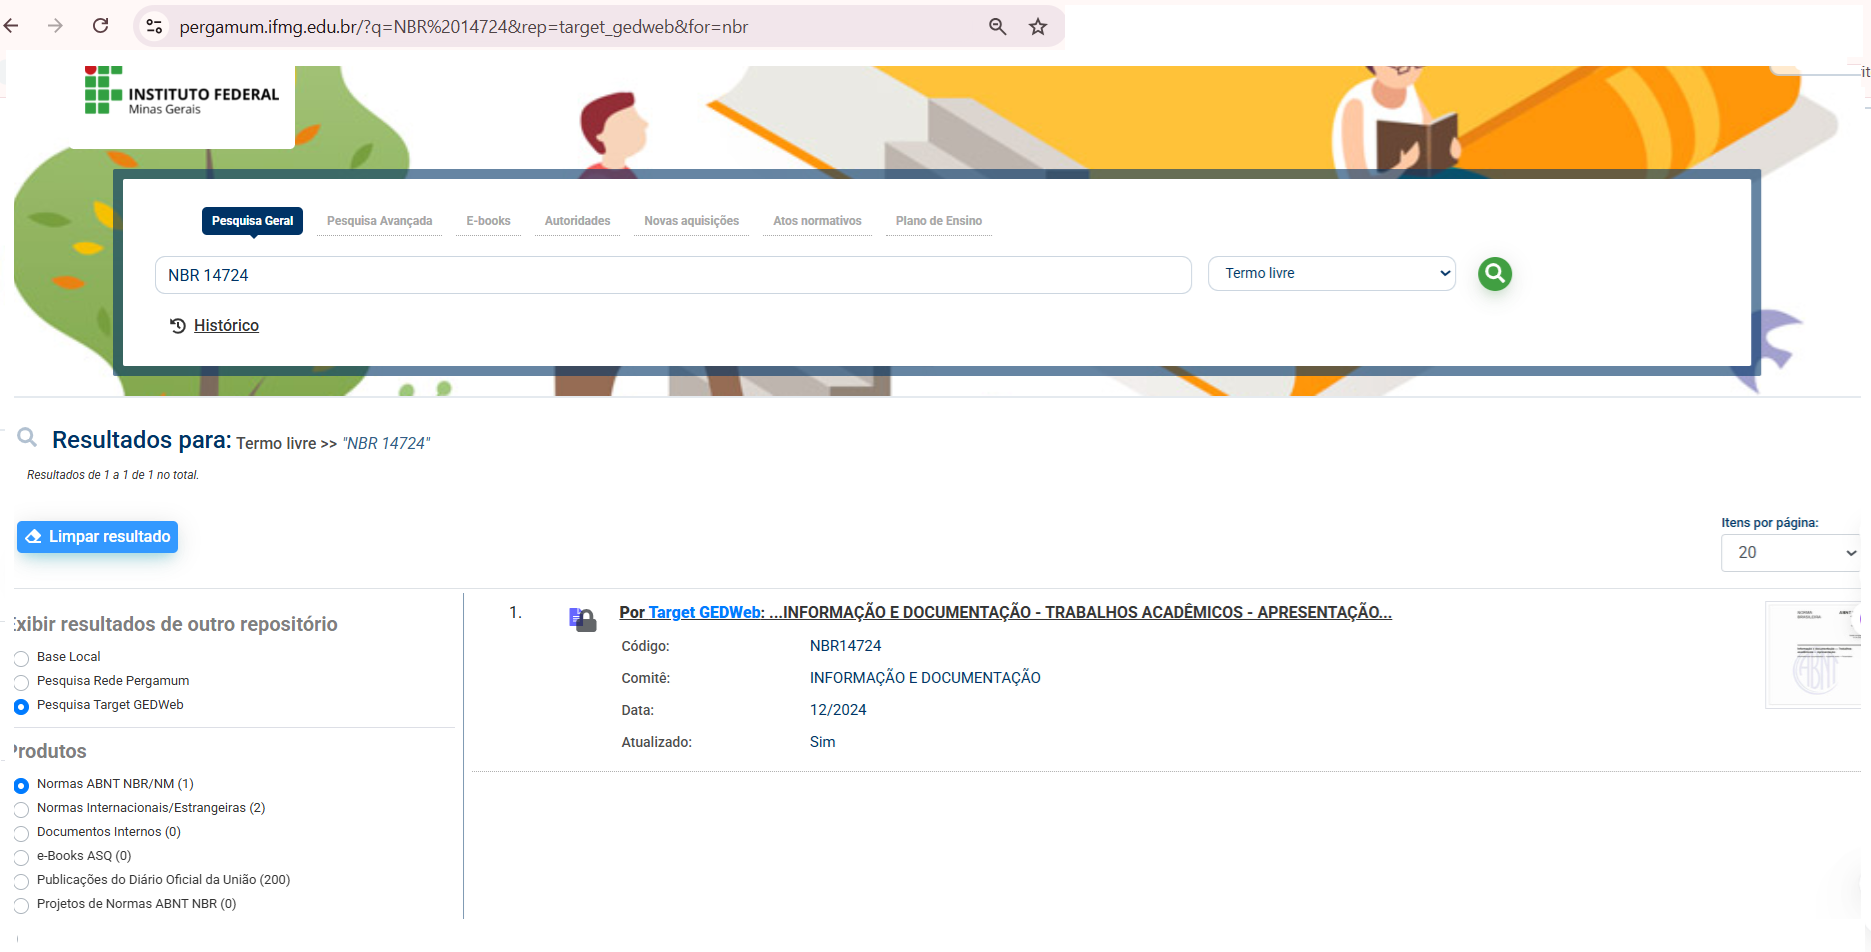The height and width of the screenshot is (952, 1871).
Task: Click the ABNT document cover thumbnail
Action: (1813, 655)
